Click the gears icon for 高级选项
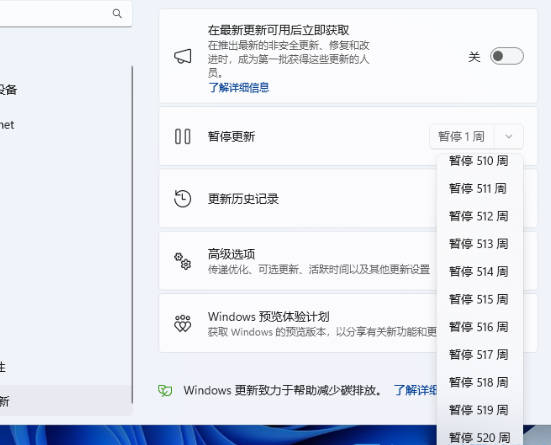 click(183, 261)
